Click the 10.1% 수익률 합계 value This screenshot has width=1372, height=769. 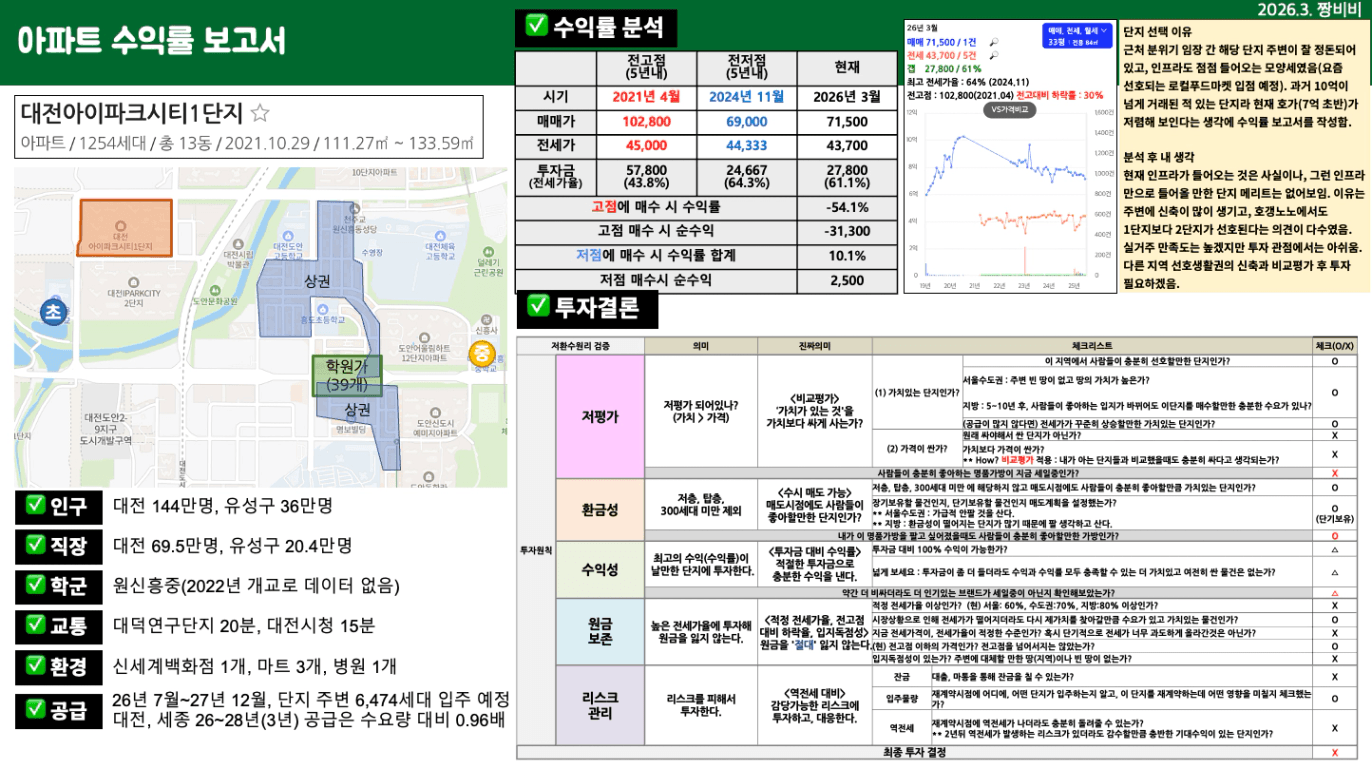847,256
